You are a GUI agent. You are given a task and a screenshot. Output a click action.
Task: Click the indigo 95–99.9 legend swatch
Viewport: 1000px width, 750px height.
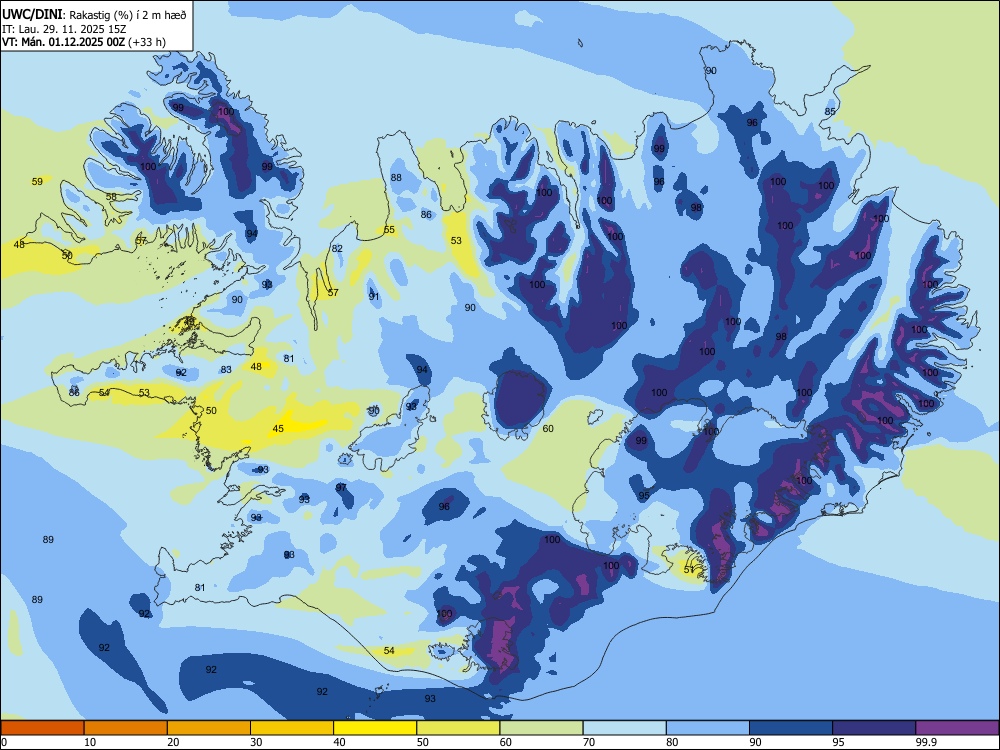pos(874,727)
